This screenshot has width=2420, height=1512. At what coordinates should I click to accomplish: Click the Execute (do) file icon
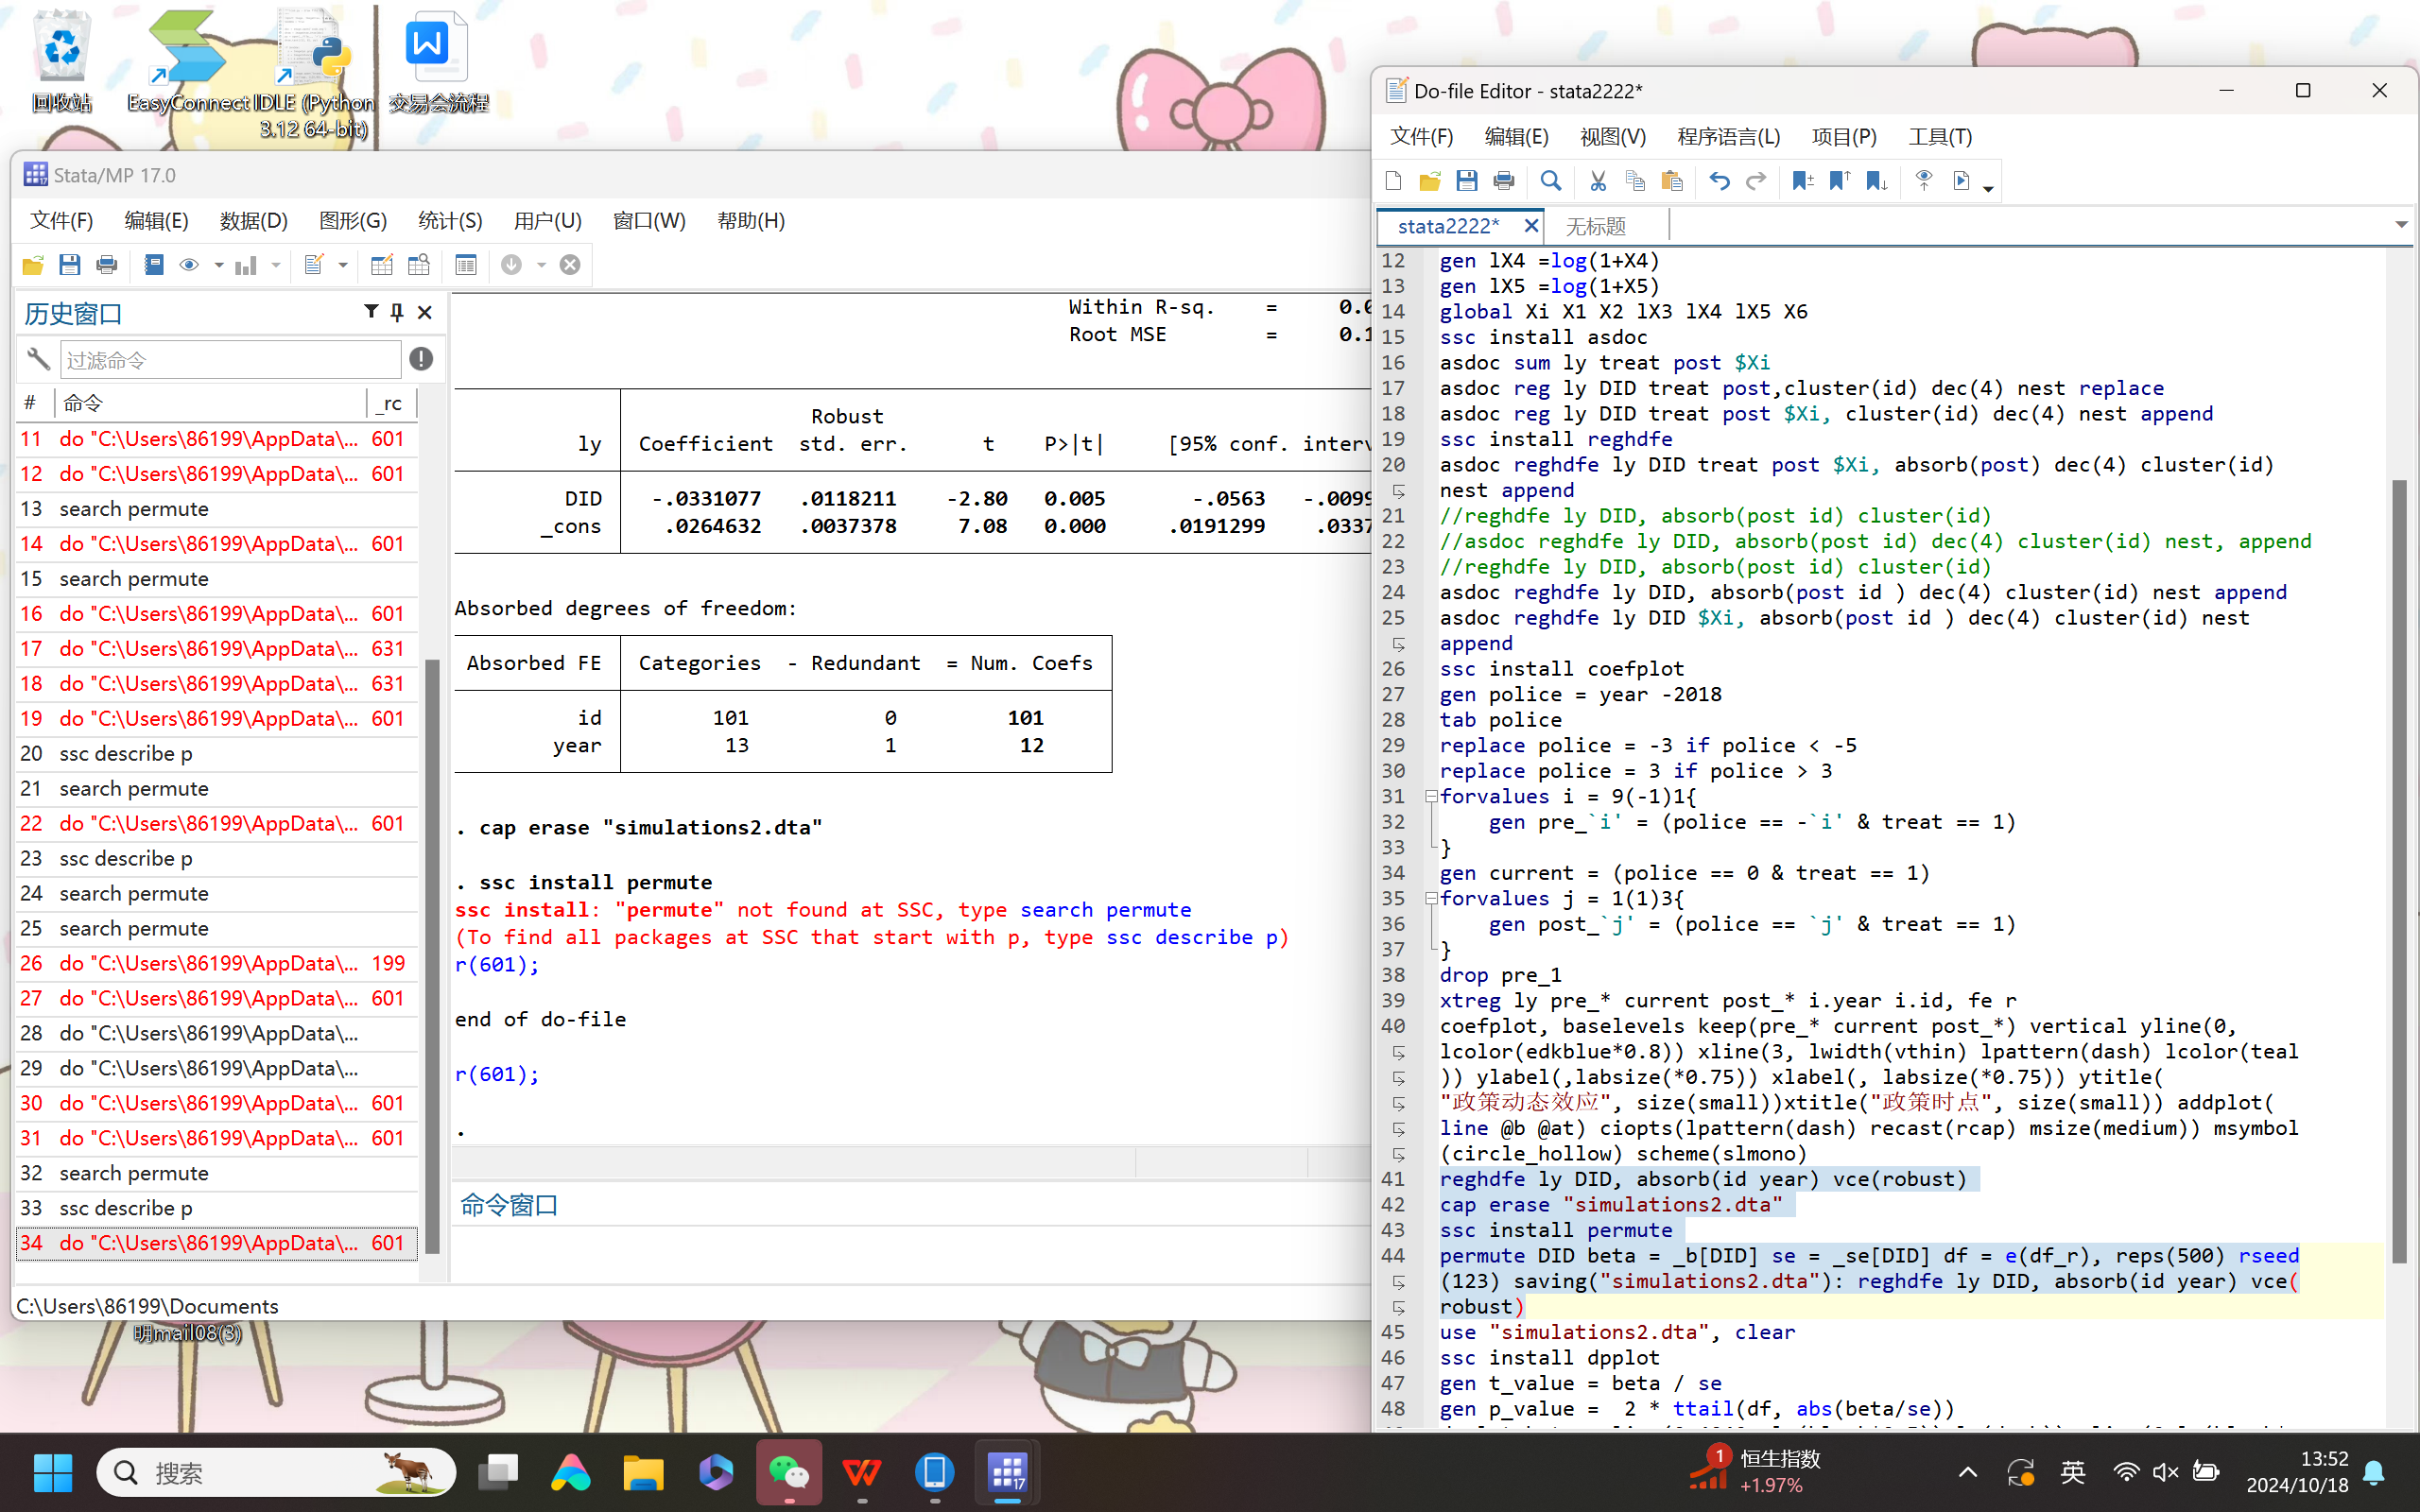tap(1961, 181)
